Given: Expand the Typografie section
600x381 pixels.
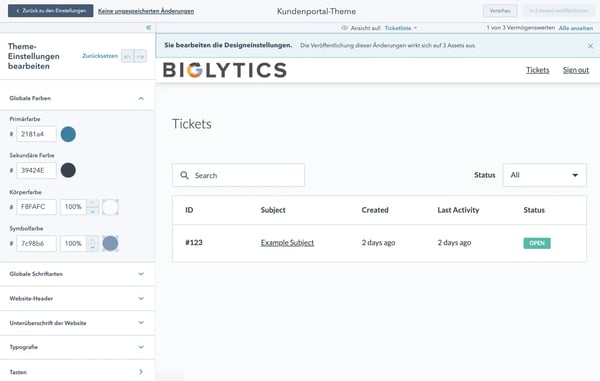Looking at the screenshot, I should point(77,347).
